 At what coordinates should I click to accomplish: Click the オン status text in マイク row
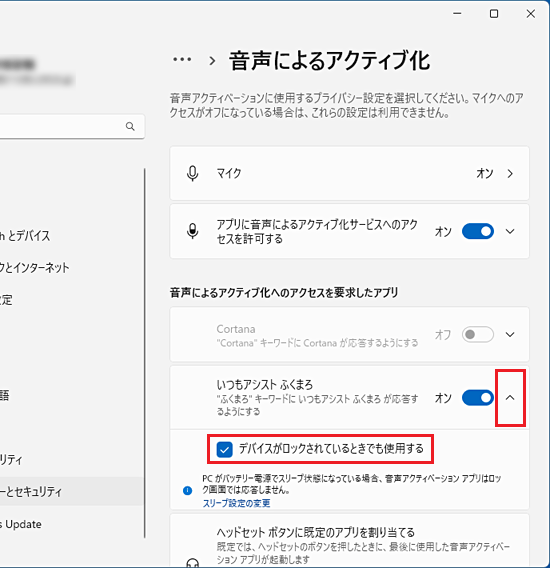click(485, 174)
